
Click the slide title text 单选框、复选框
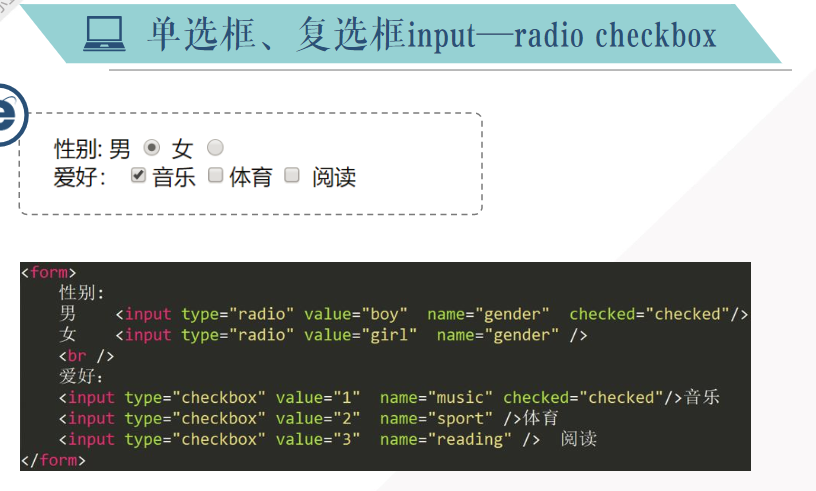point(276,34)
